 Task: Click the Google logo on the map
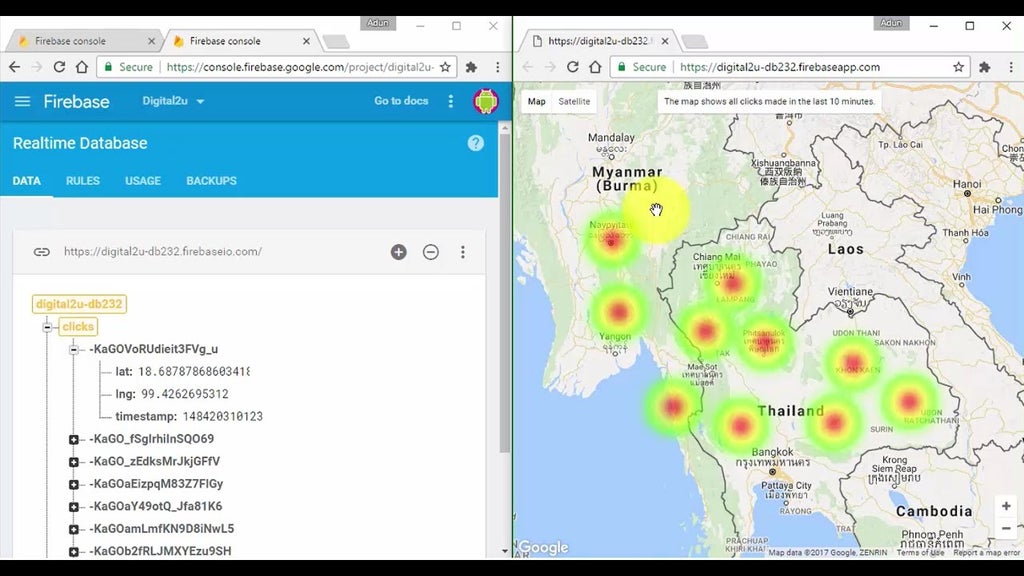541,548
